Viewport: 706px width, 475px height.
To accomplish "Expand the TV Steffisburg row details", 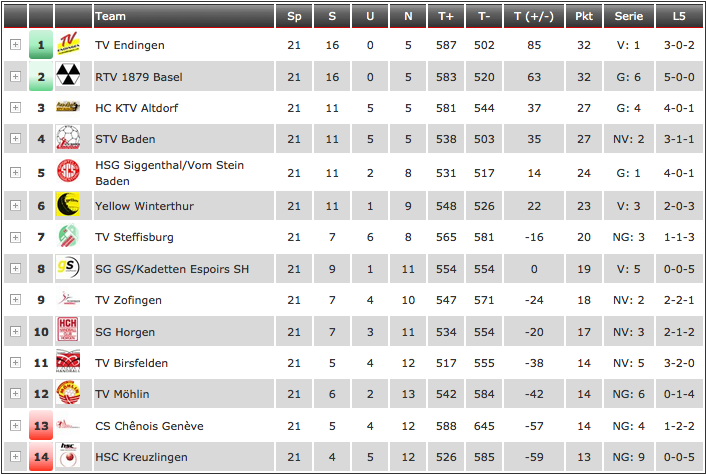I will 15,237.
